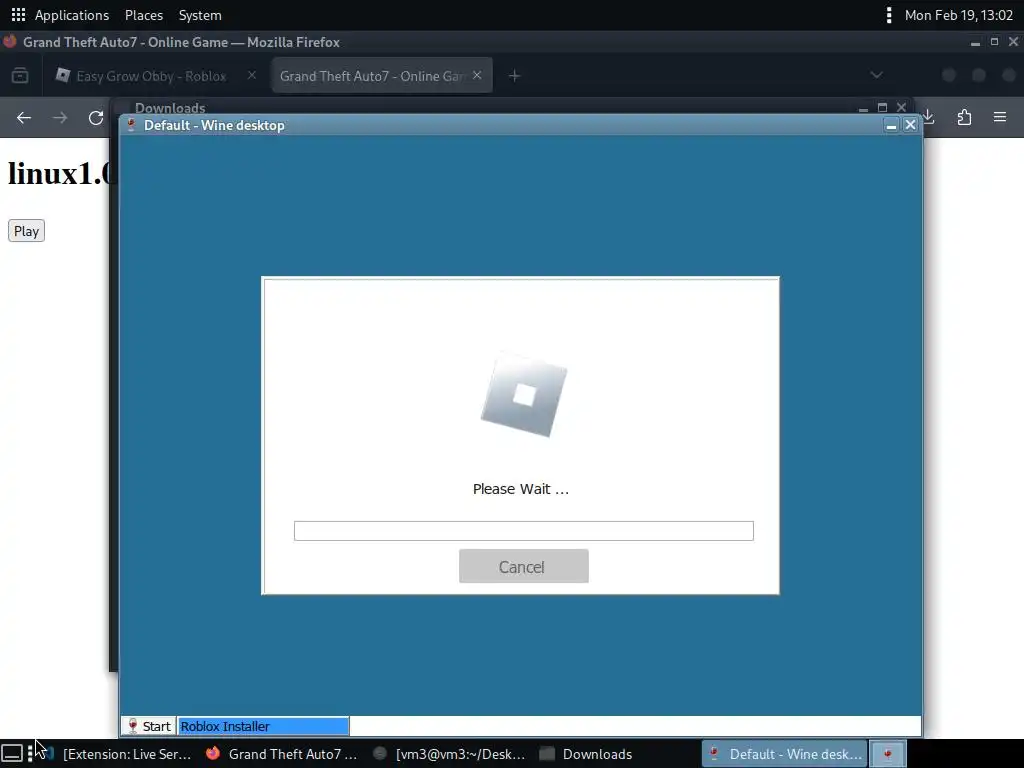Minimize the Wine desktop window
The height and width of the screenshot is (768, 1024).
(x=891, y=125)
